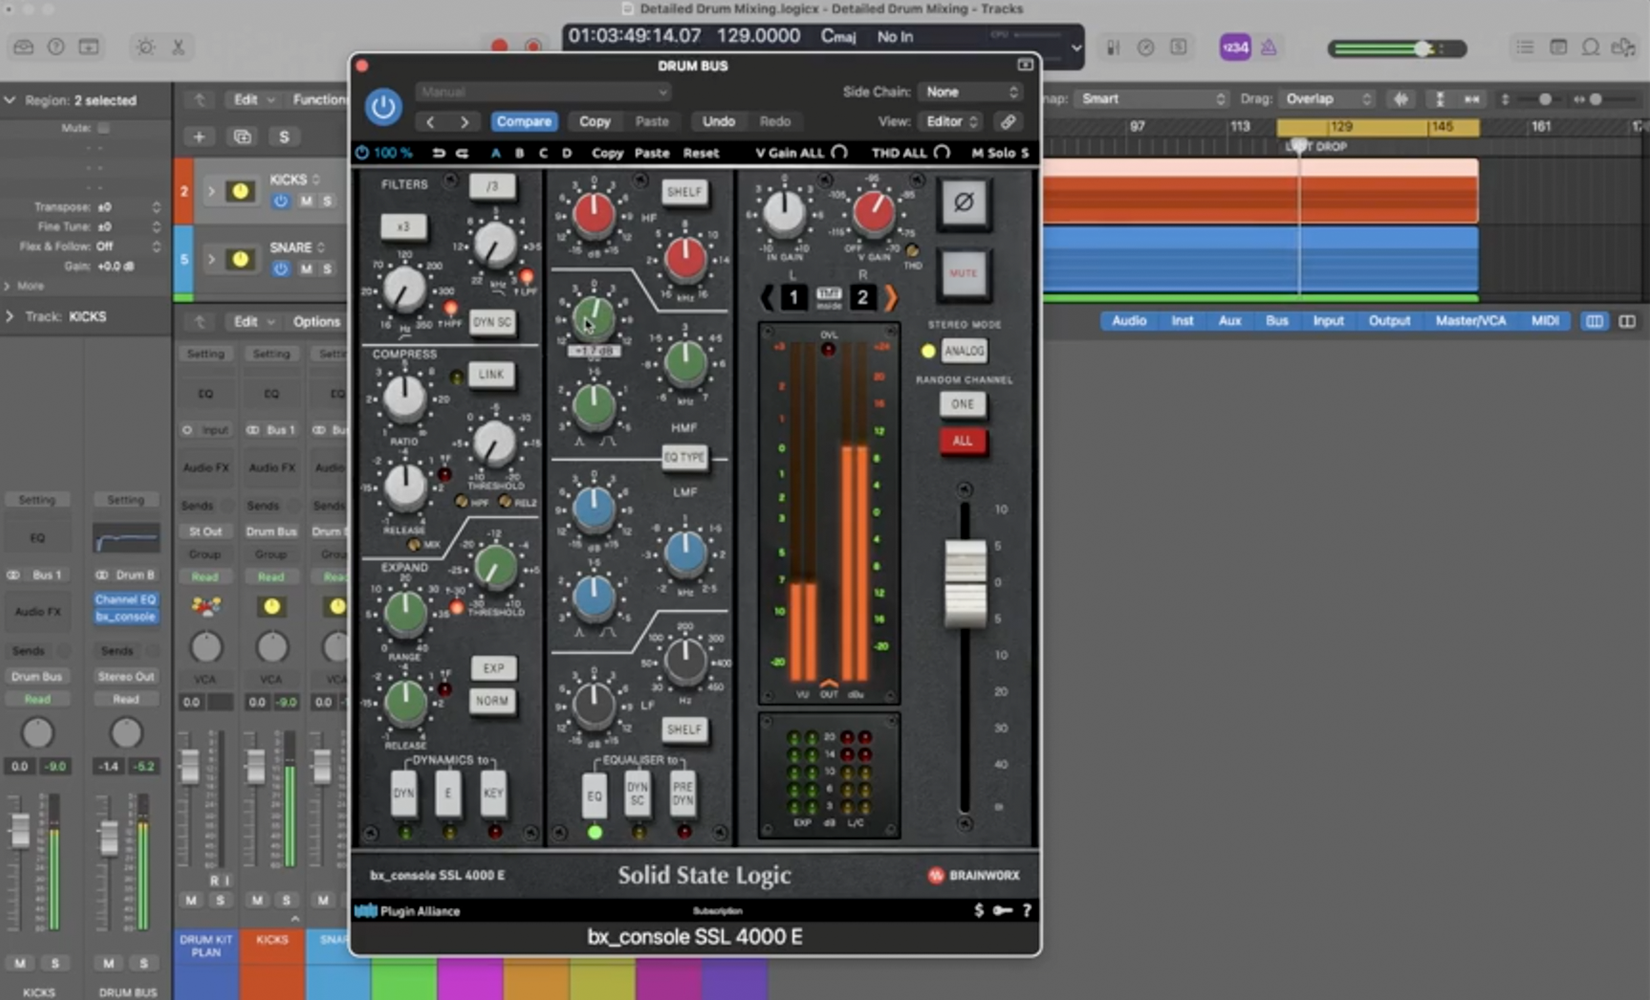1650x1000 pixels.
Task: Open the Side Chain dropdown
Action: (x=970, y=92)
